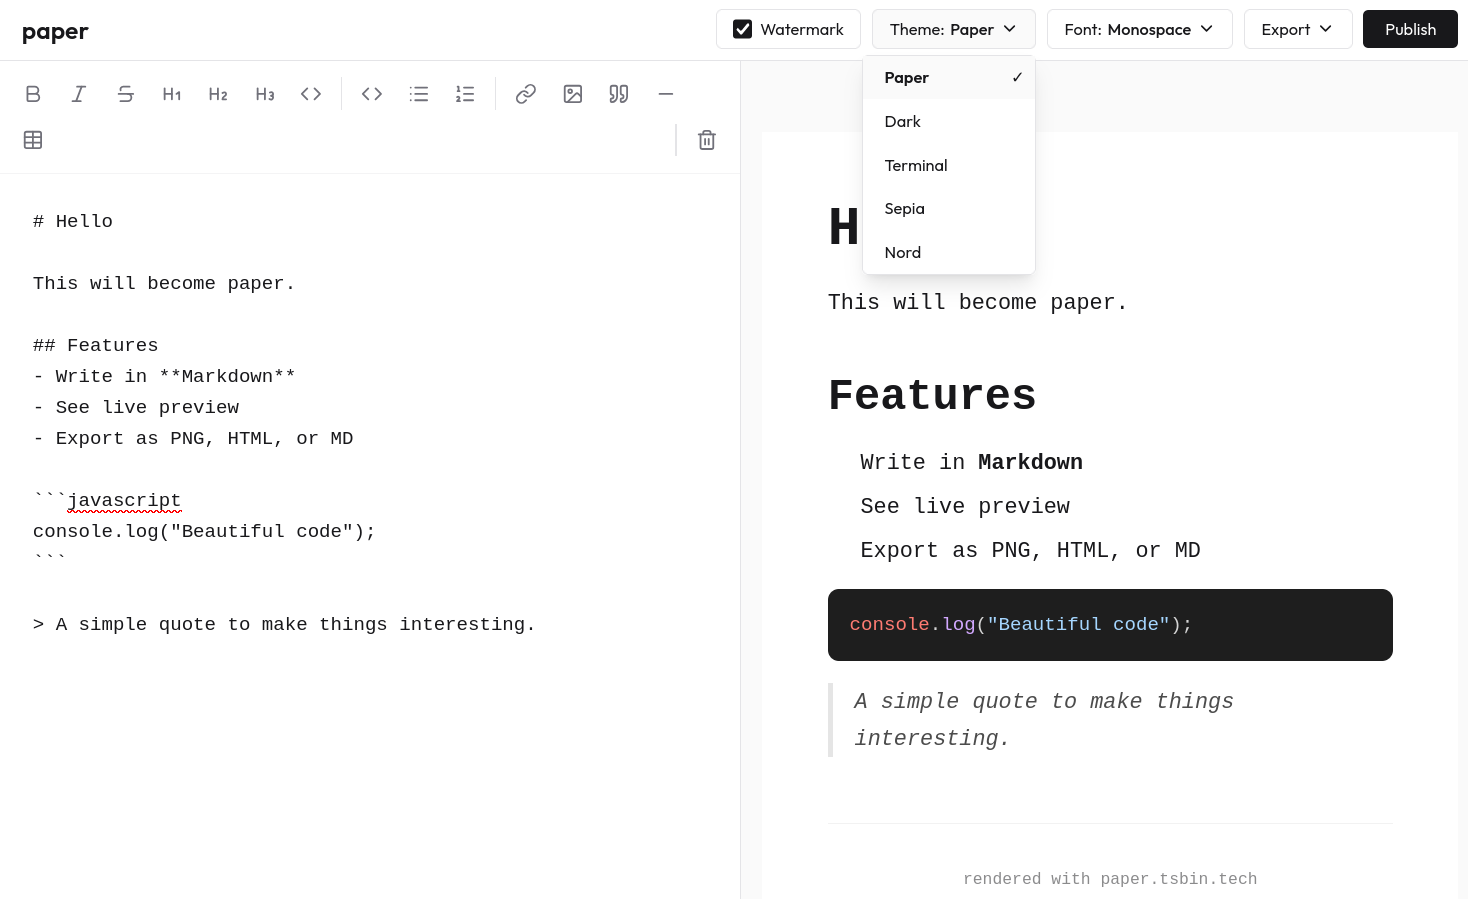The height and width of the screenshot is (899, 1468).
Task: Apply italic formatting
Action: tap(79, 94)
